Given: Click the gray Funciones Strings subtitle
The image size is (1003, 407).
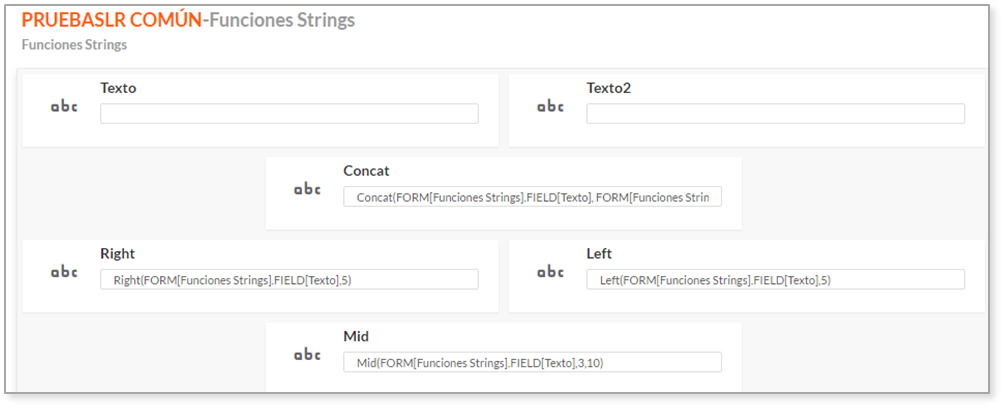Looking at the screenshot, I should tap(74, 45).
